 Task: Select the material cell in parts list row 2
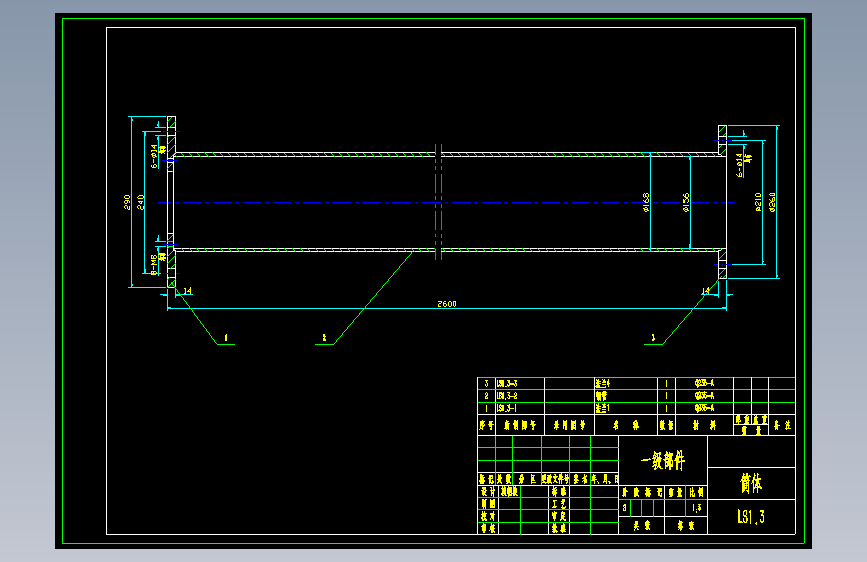(x=704, y=396)
